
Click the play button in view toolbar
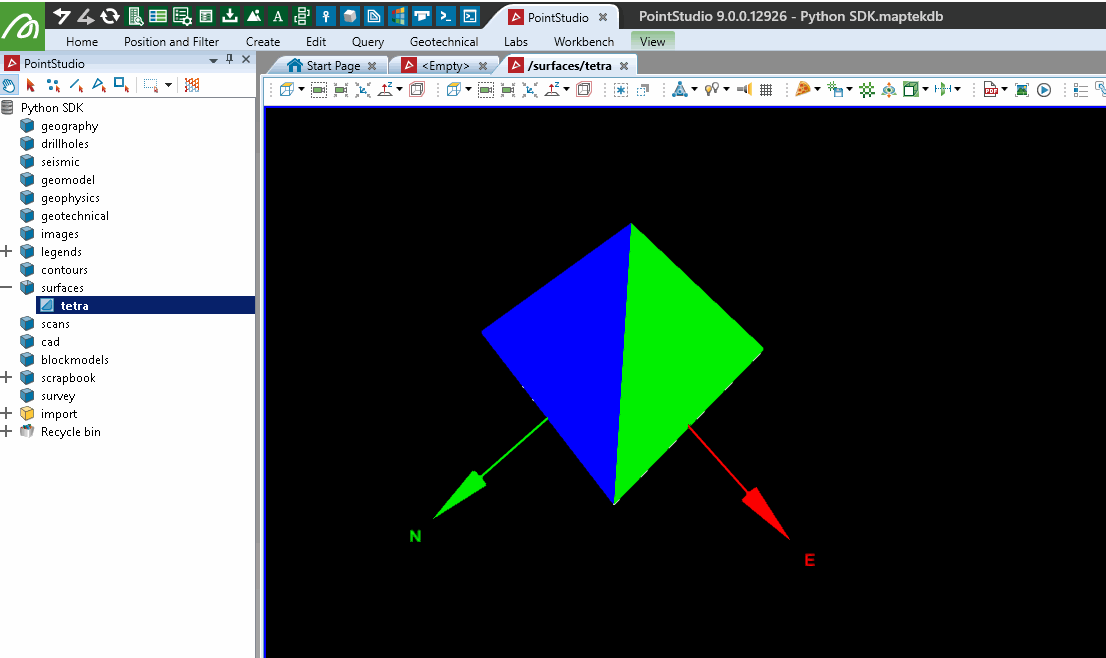point(1044,89)
